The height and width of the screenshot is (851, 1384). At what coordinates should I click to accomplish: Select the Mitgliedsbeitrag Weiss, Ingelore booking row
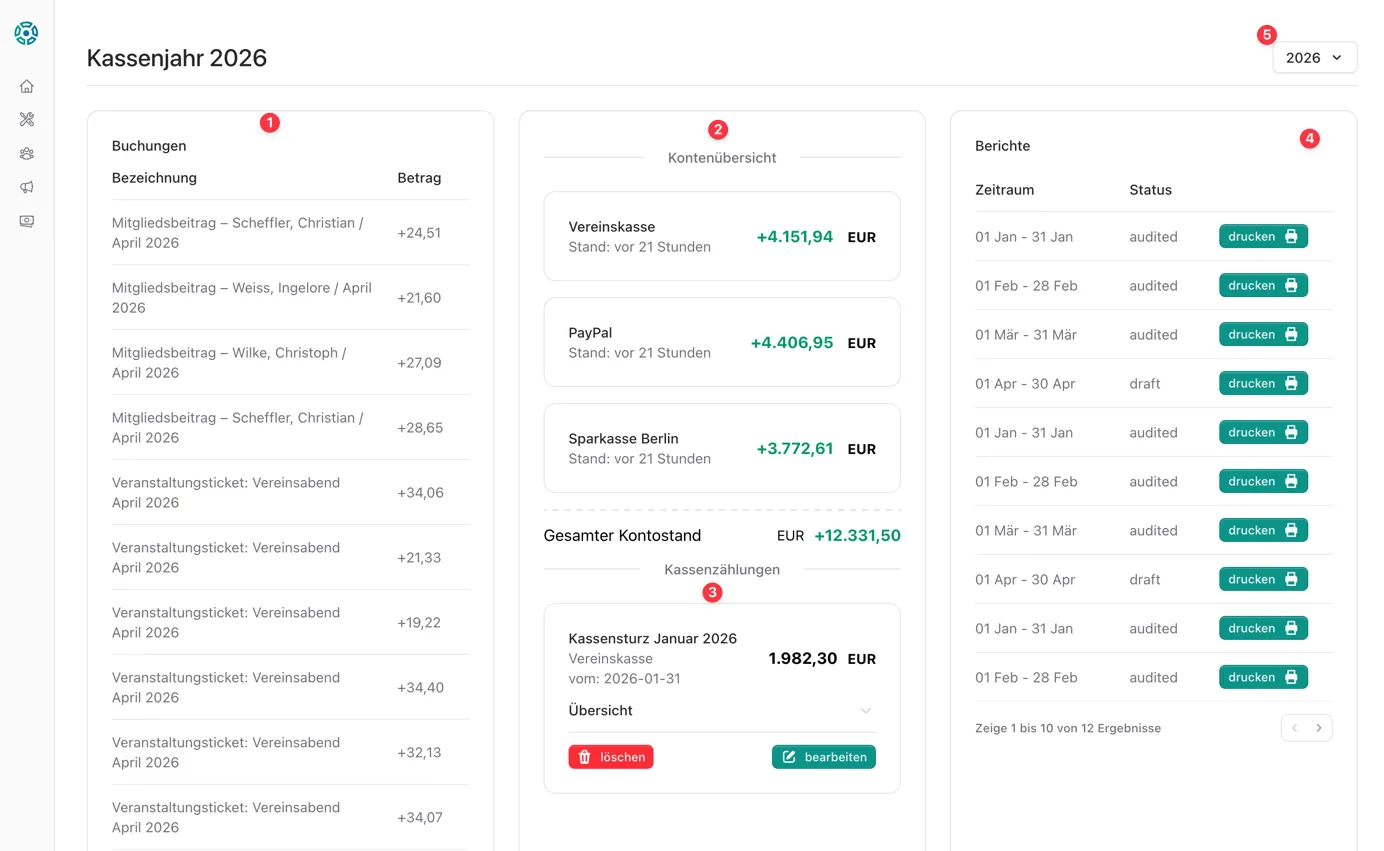280,297
